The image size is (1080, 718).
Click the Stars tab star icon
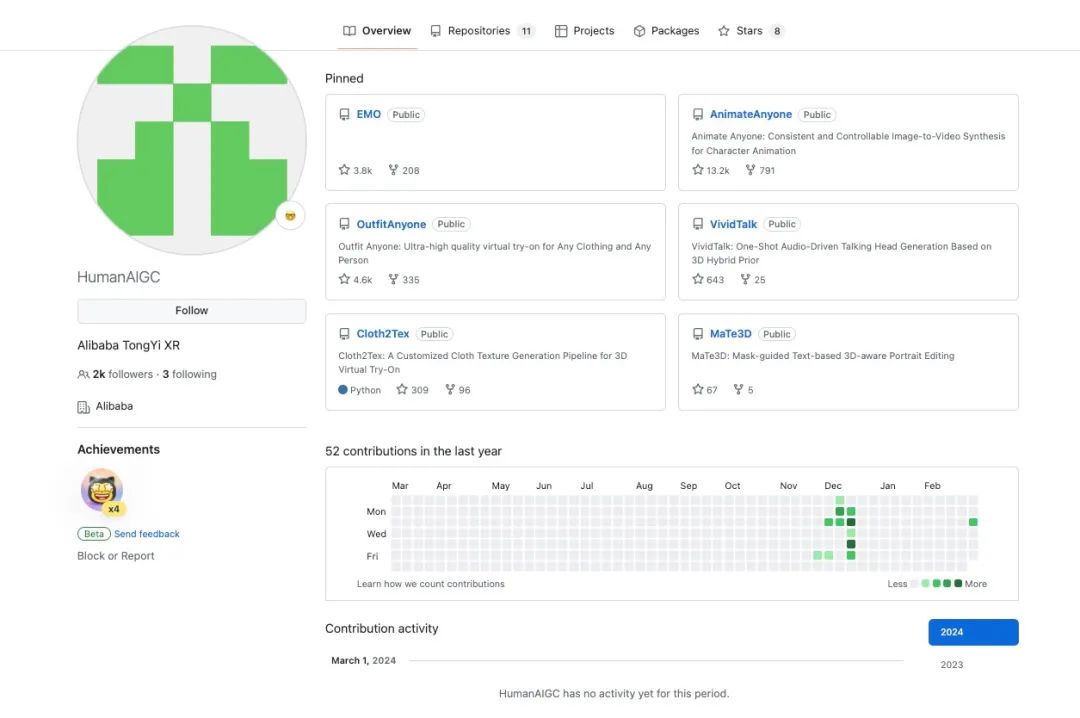pos(724,31)
